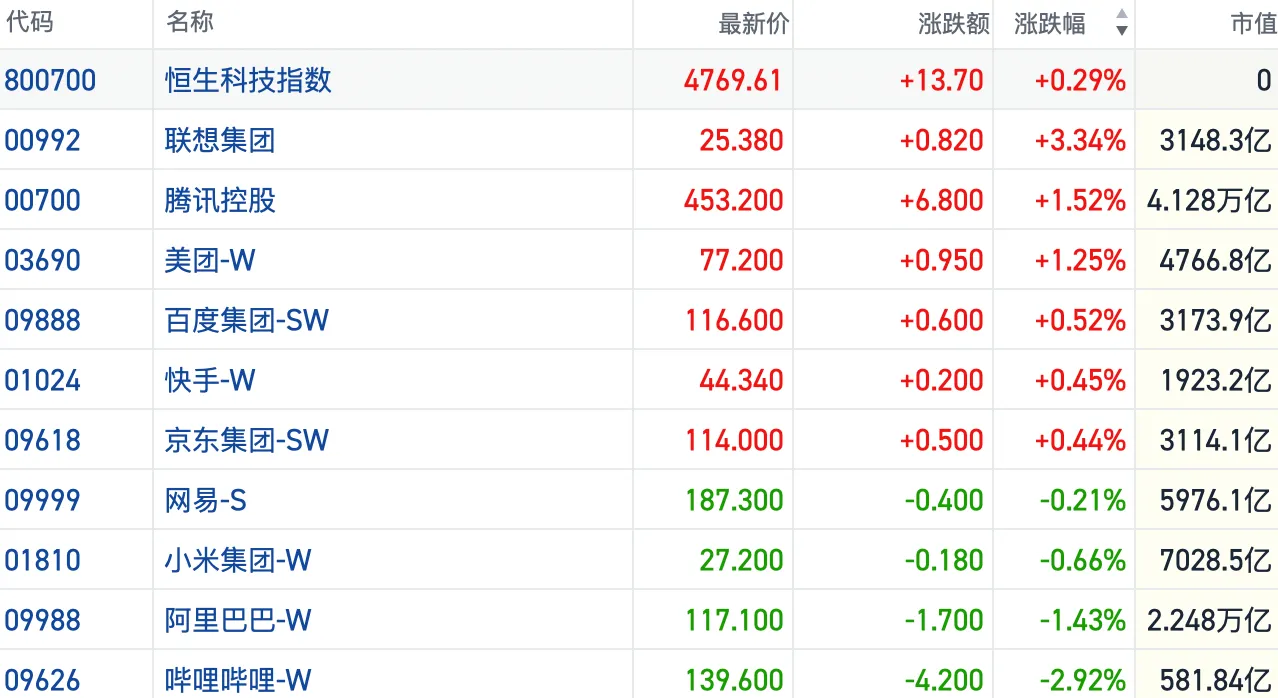Open 腾讯控股 stock name

(x=220, y=200)
